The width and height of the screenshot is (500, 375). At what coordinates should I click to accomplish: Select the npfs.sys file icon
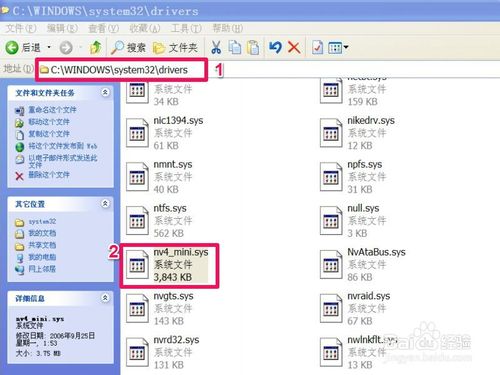point(331,177)
